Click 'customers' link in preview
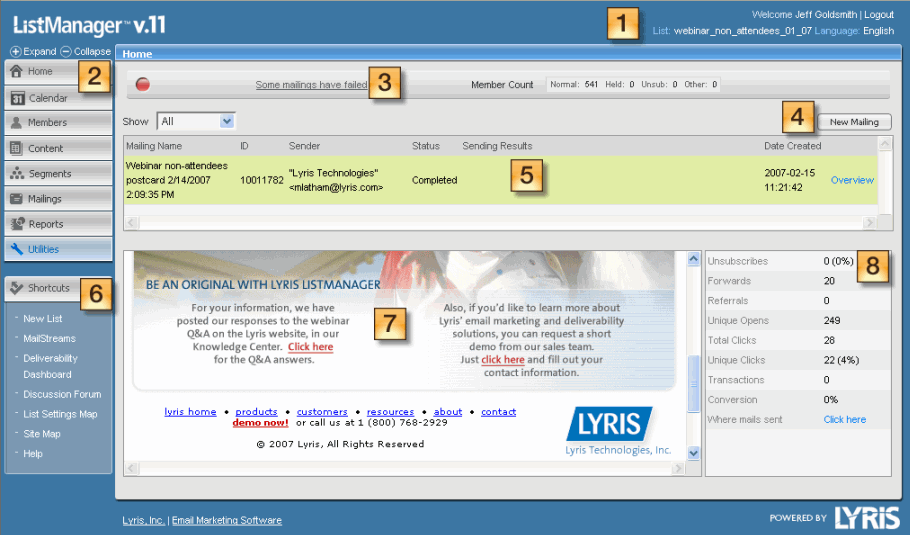The image size is (910, 535). point(322,411)
